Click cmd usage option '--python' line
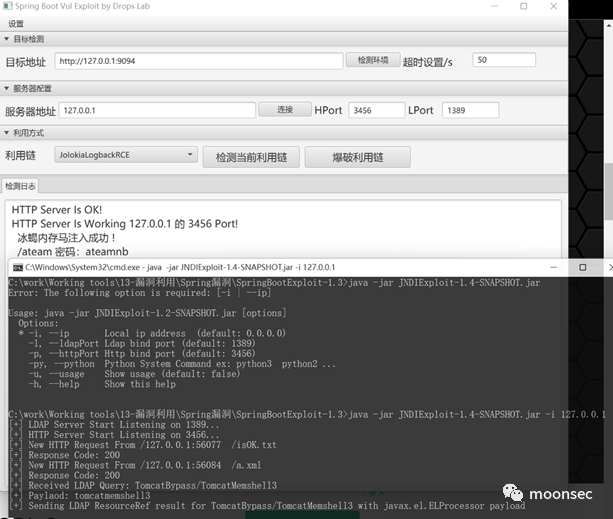Image resolution: width=613 pixels, height=519 pixels. coord(182,364)
